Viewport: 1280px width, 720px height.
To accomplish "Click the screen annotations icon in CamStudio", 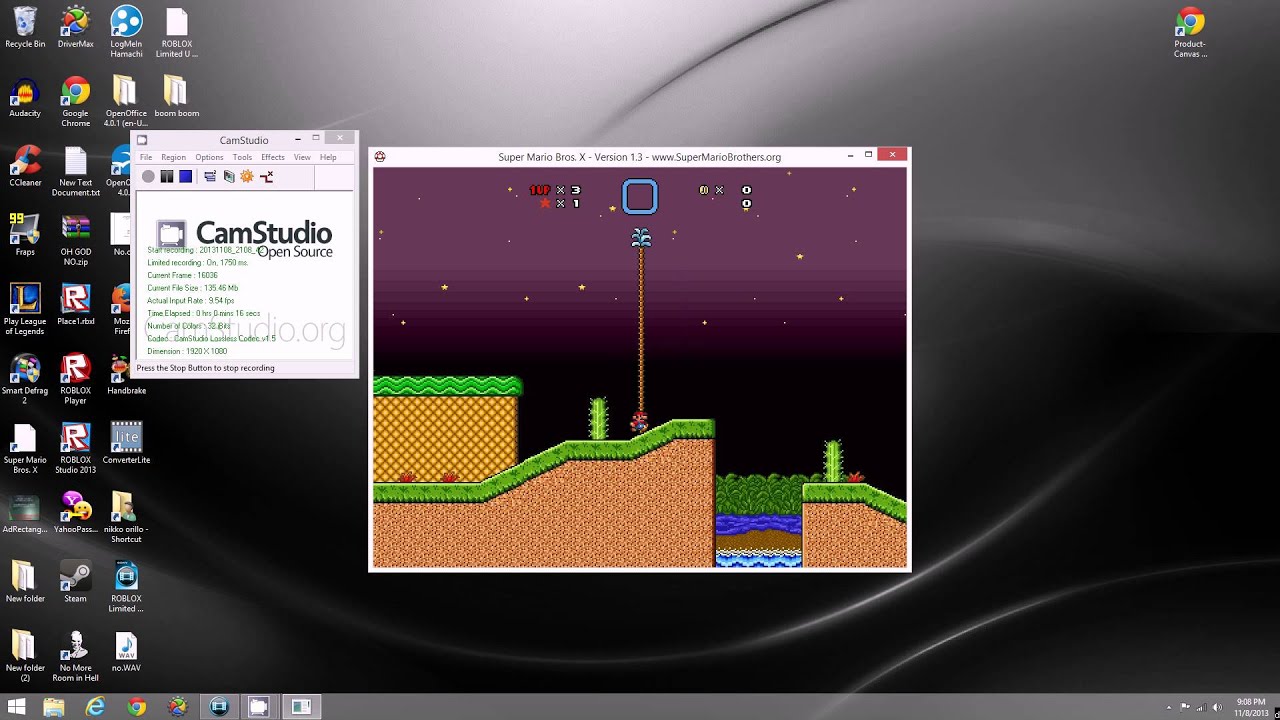I will point(229,176).
